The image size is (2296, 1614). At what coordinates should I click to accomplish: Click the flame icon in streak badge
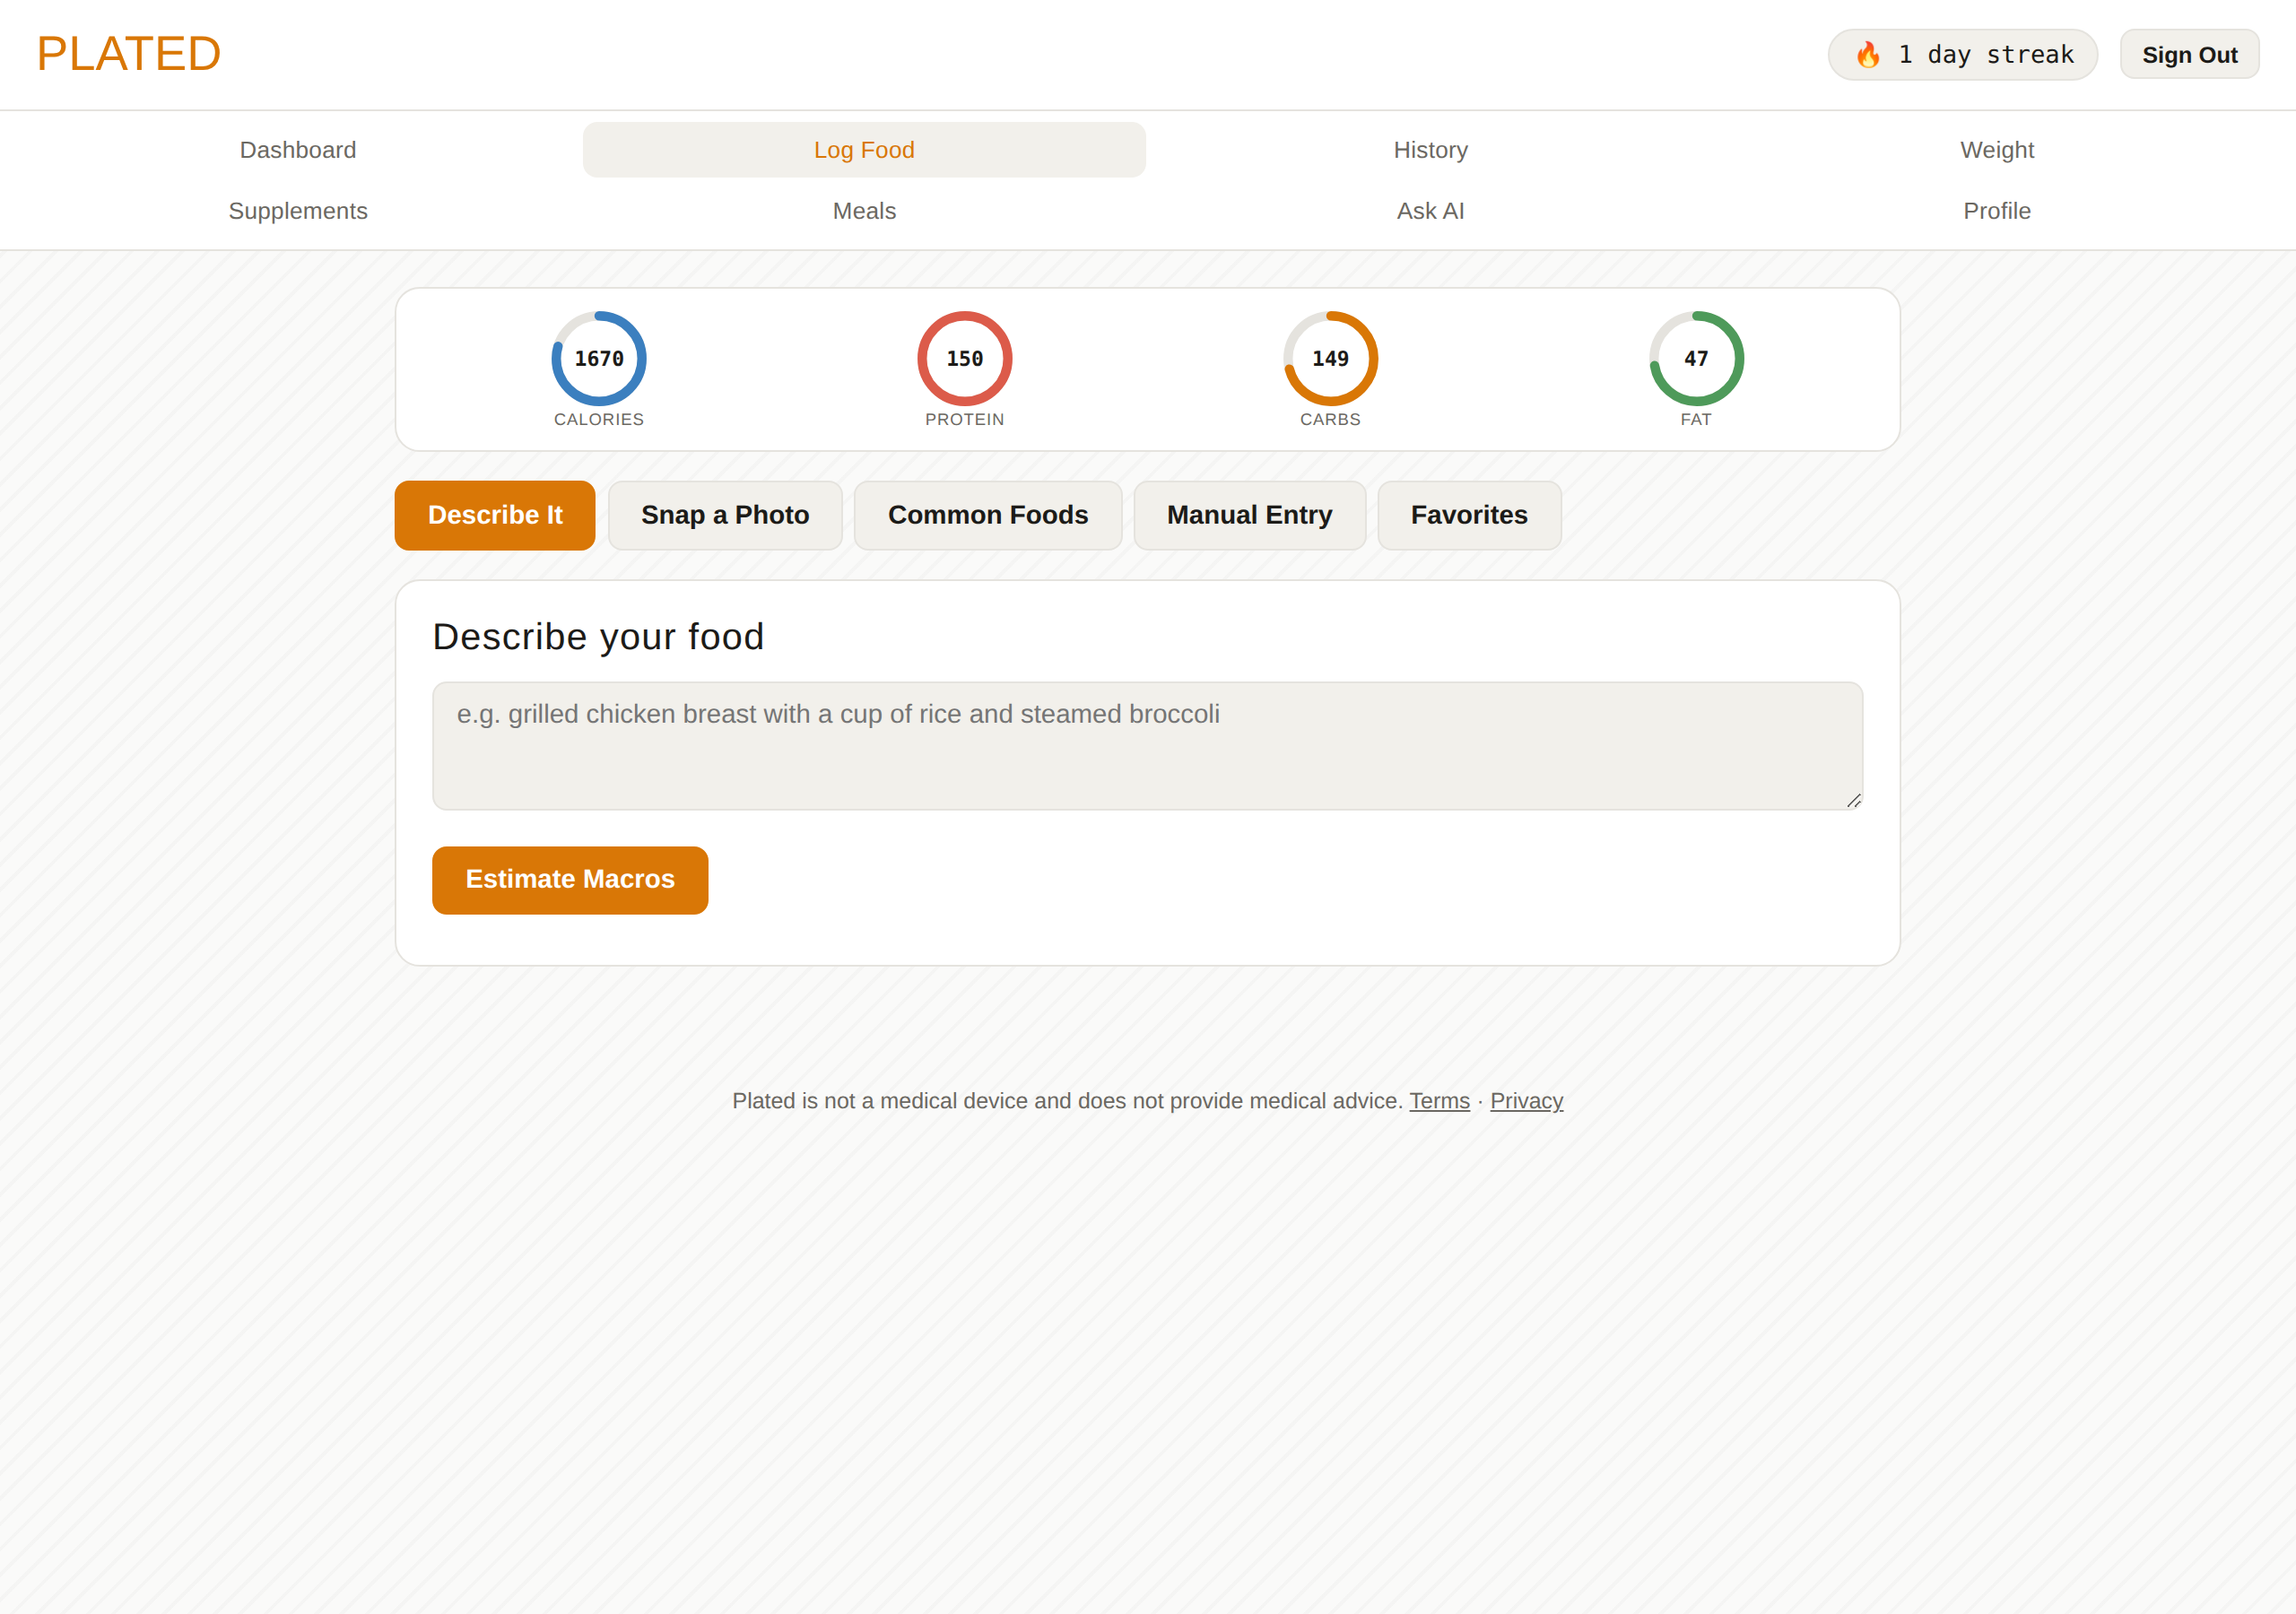[x=1867, y=55]
